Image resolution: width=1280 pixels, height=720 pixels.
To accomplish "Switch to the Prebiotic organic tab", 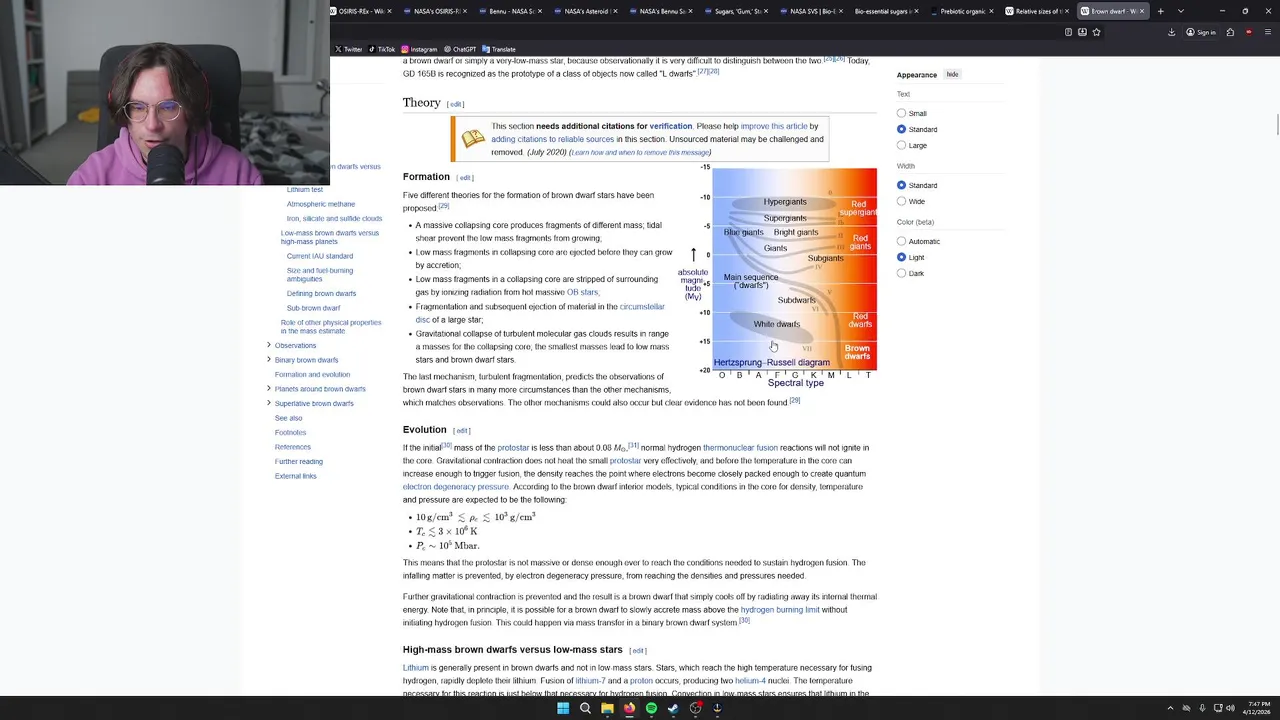I will (x=960, y=11).
